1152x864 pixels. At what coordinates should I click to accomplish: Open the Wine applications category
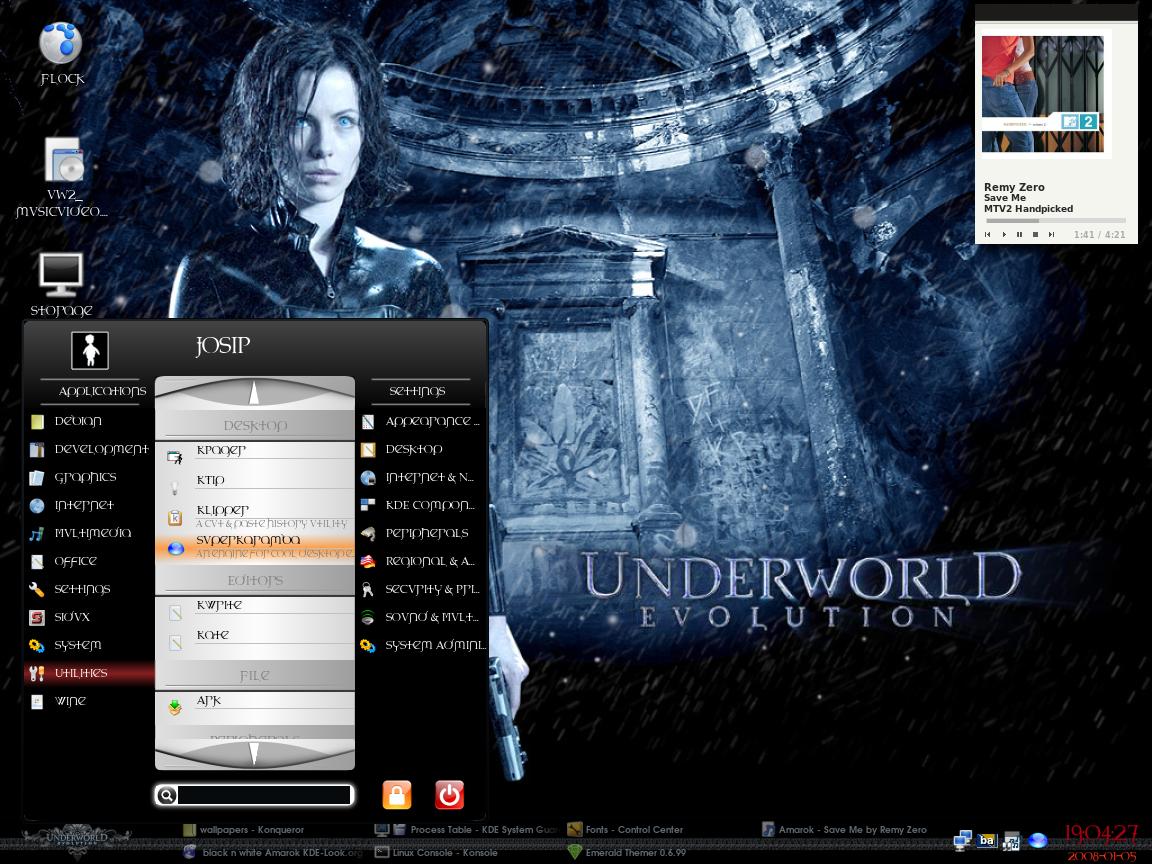[x=89, y=700]
